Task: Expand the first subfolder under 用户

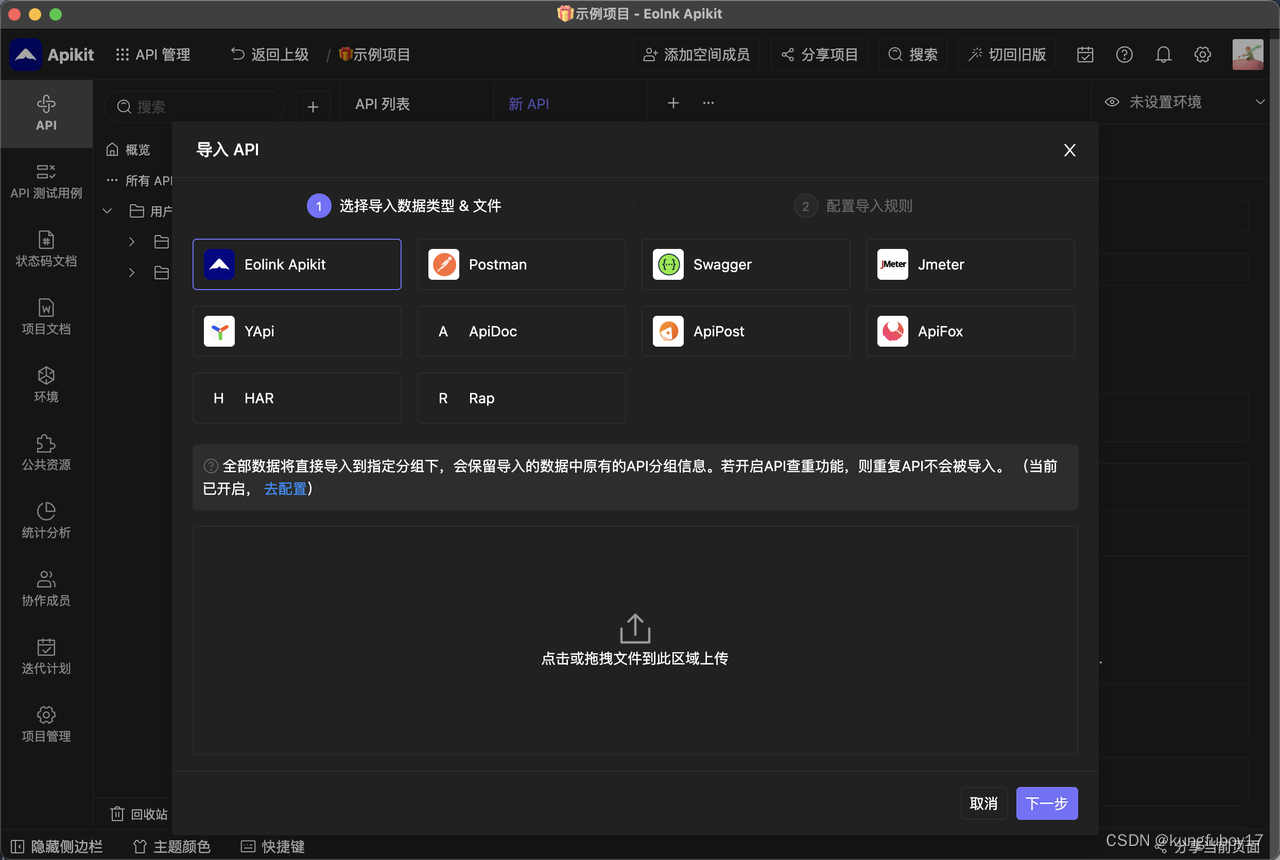Action: [x=132, y=242]
